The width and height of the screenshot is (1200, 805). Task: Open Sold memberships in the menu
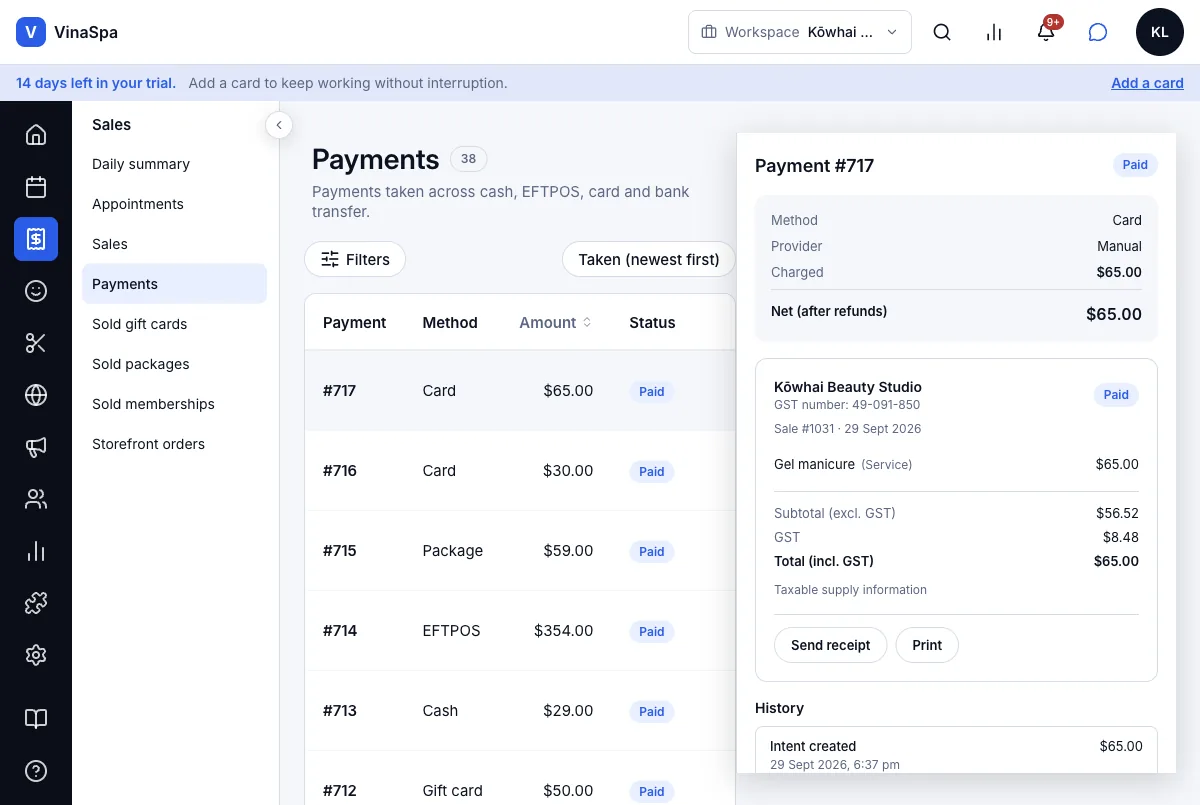point(175,404)
